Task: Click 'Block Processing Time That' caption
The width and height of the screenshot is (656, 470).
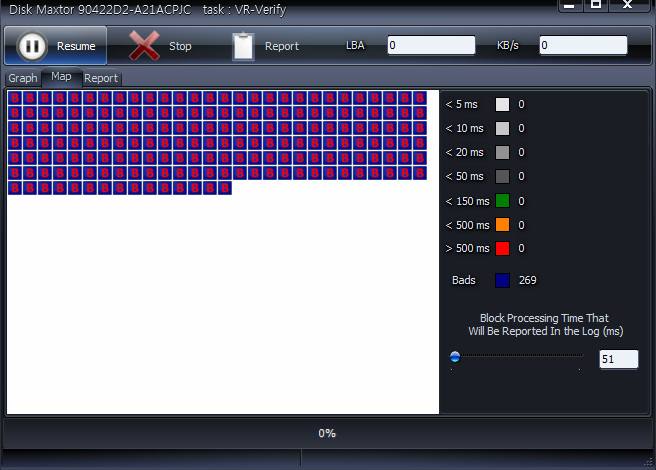Action: 544,318
